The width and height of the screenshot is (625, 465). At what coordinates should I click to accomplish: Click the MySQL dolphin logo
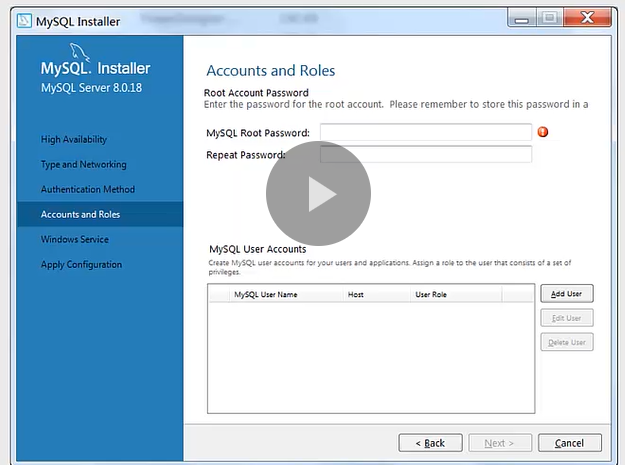click(79, 52)
